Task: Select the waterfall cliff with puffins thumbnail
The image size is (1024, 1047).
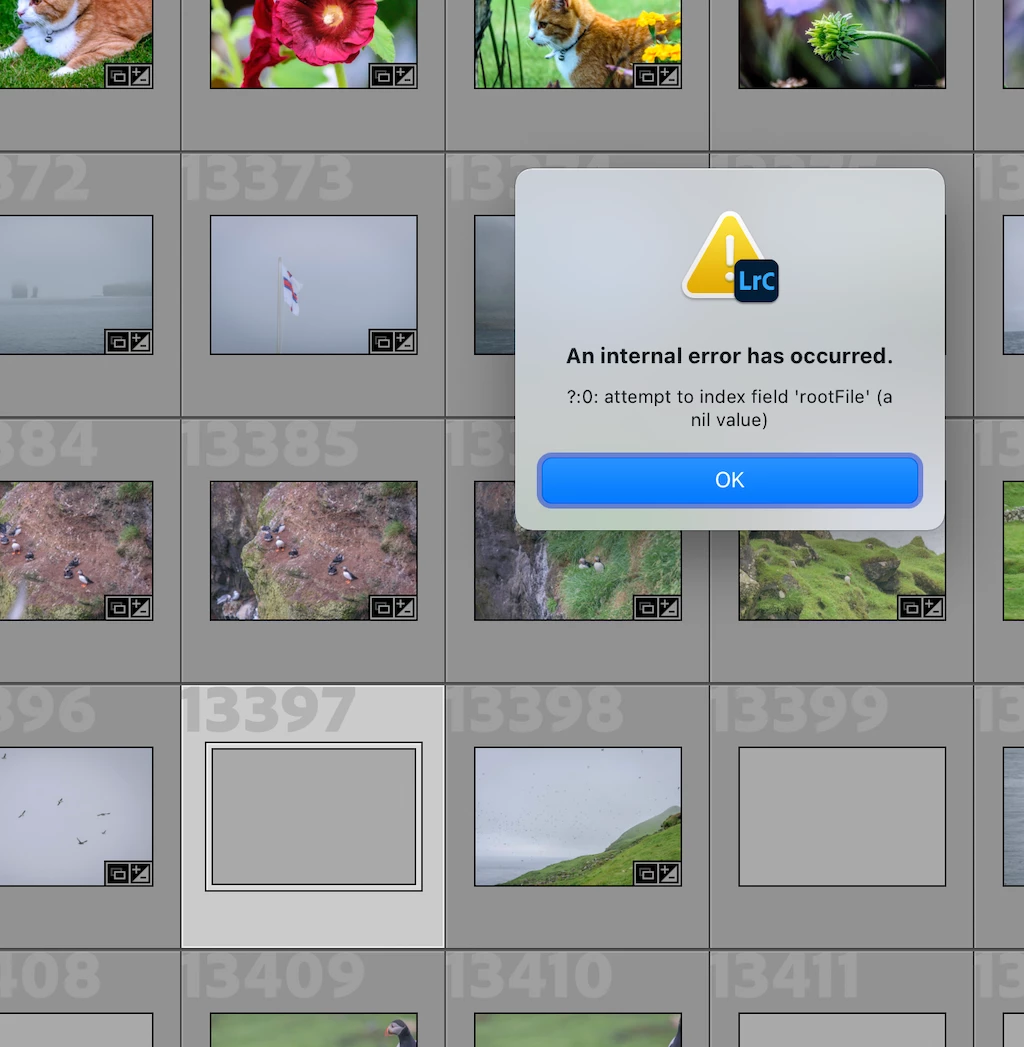Action: coord(578,574)
